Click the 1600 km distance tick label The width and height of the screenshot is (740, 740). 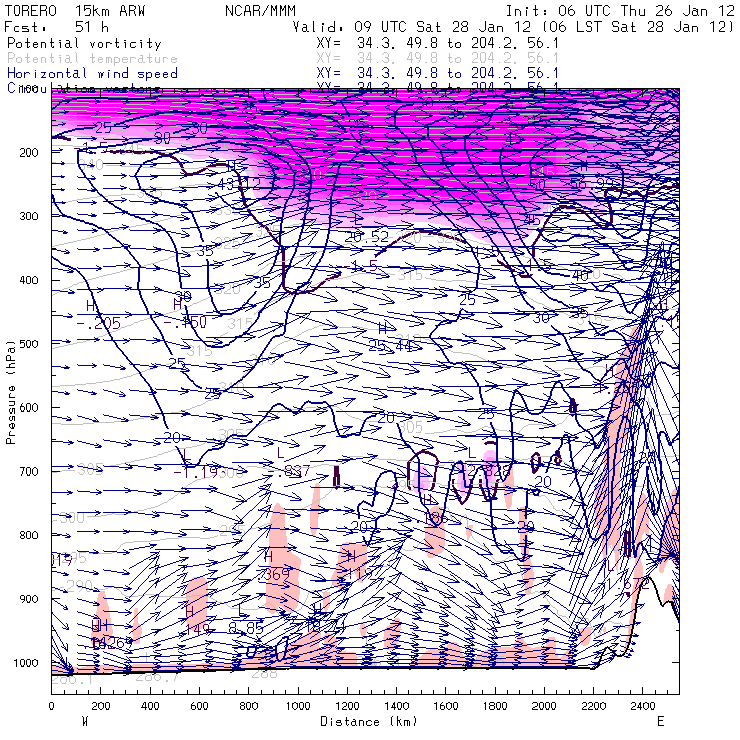(446, 706)
